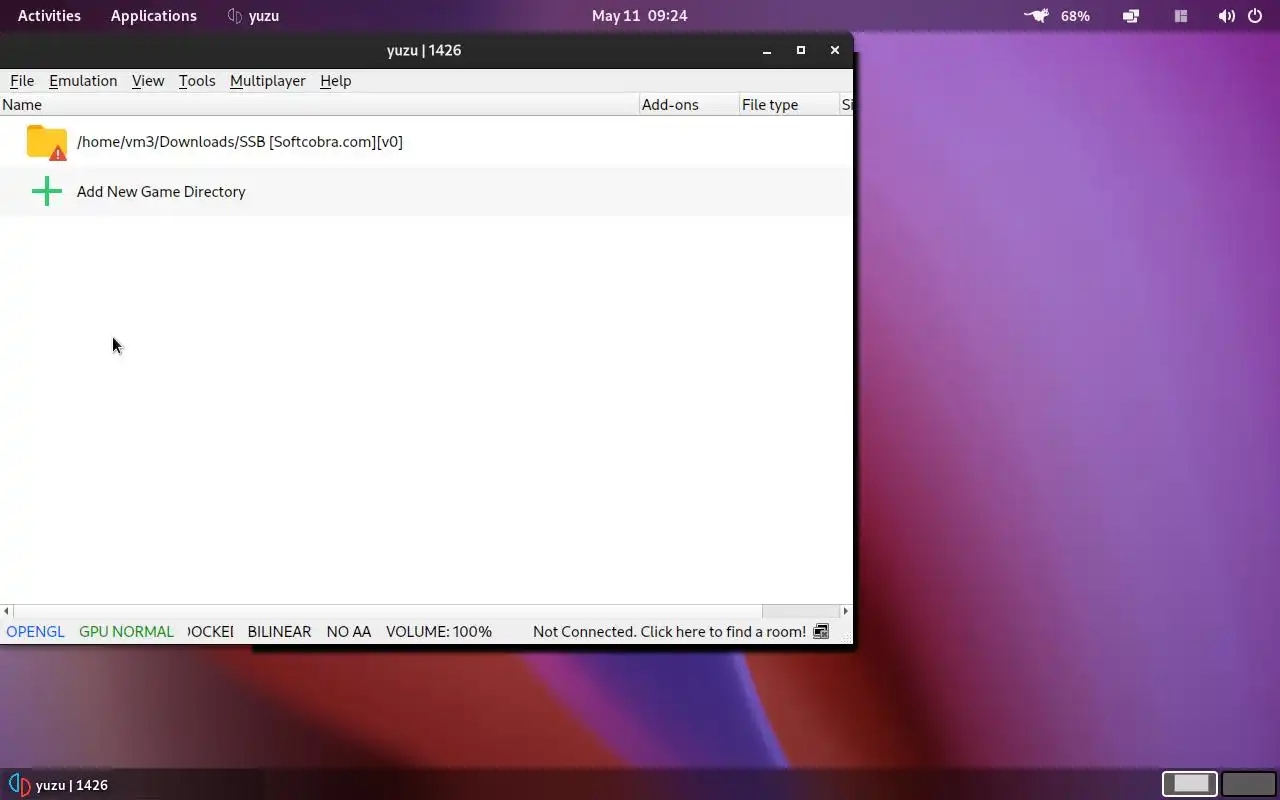Viewport: 1280px width, 800px height.
Task: Close the yuzu window
Action: [x=835, y=50]
